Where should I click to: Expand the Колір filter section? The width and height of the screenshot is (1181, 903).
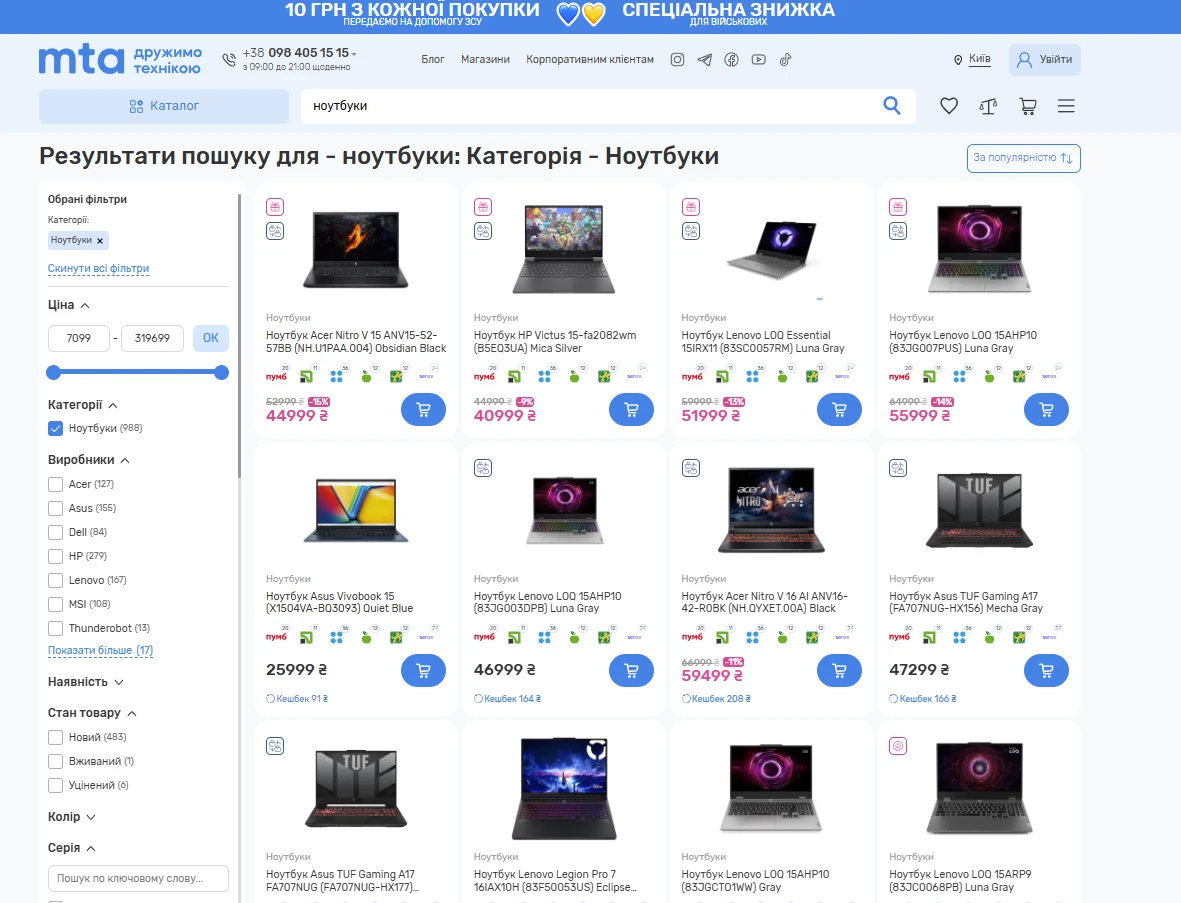point(72,817)
